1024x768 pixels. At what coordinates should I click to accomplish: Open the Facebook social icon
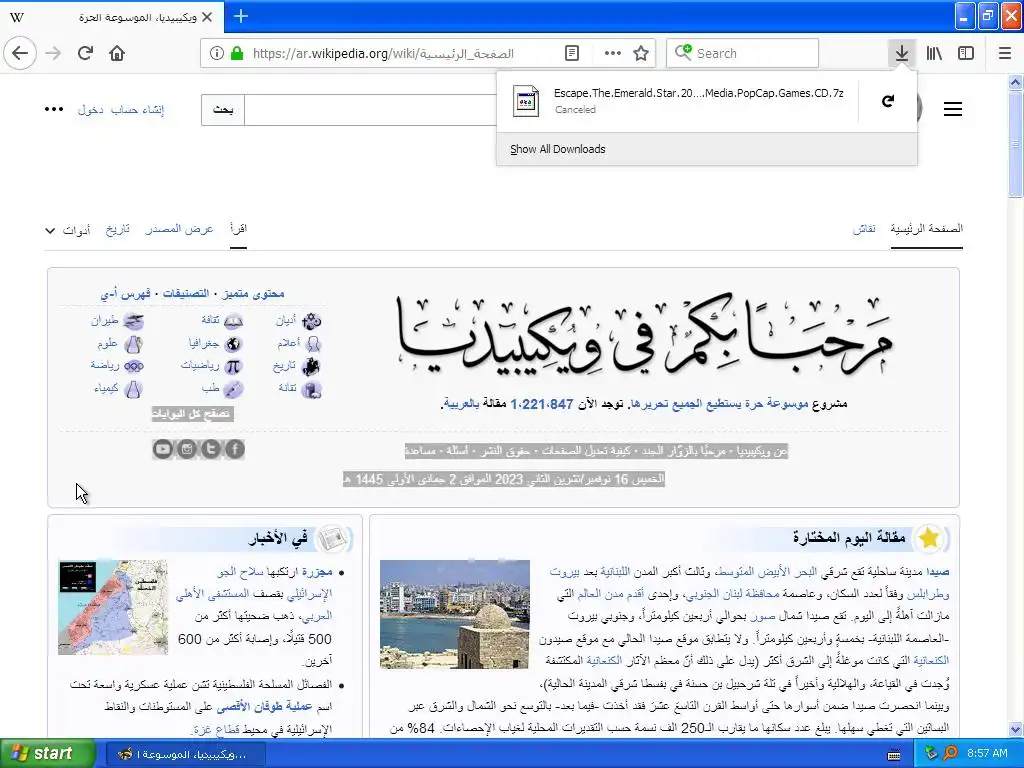pos(235,449)
